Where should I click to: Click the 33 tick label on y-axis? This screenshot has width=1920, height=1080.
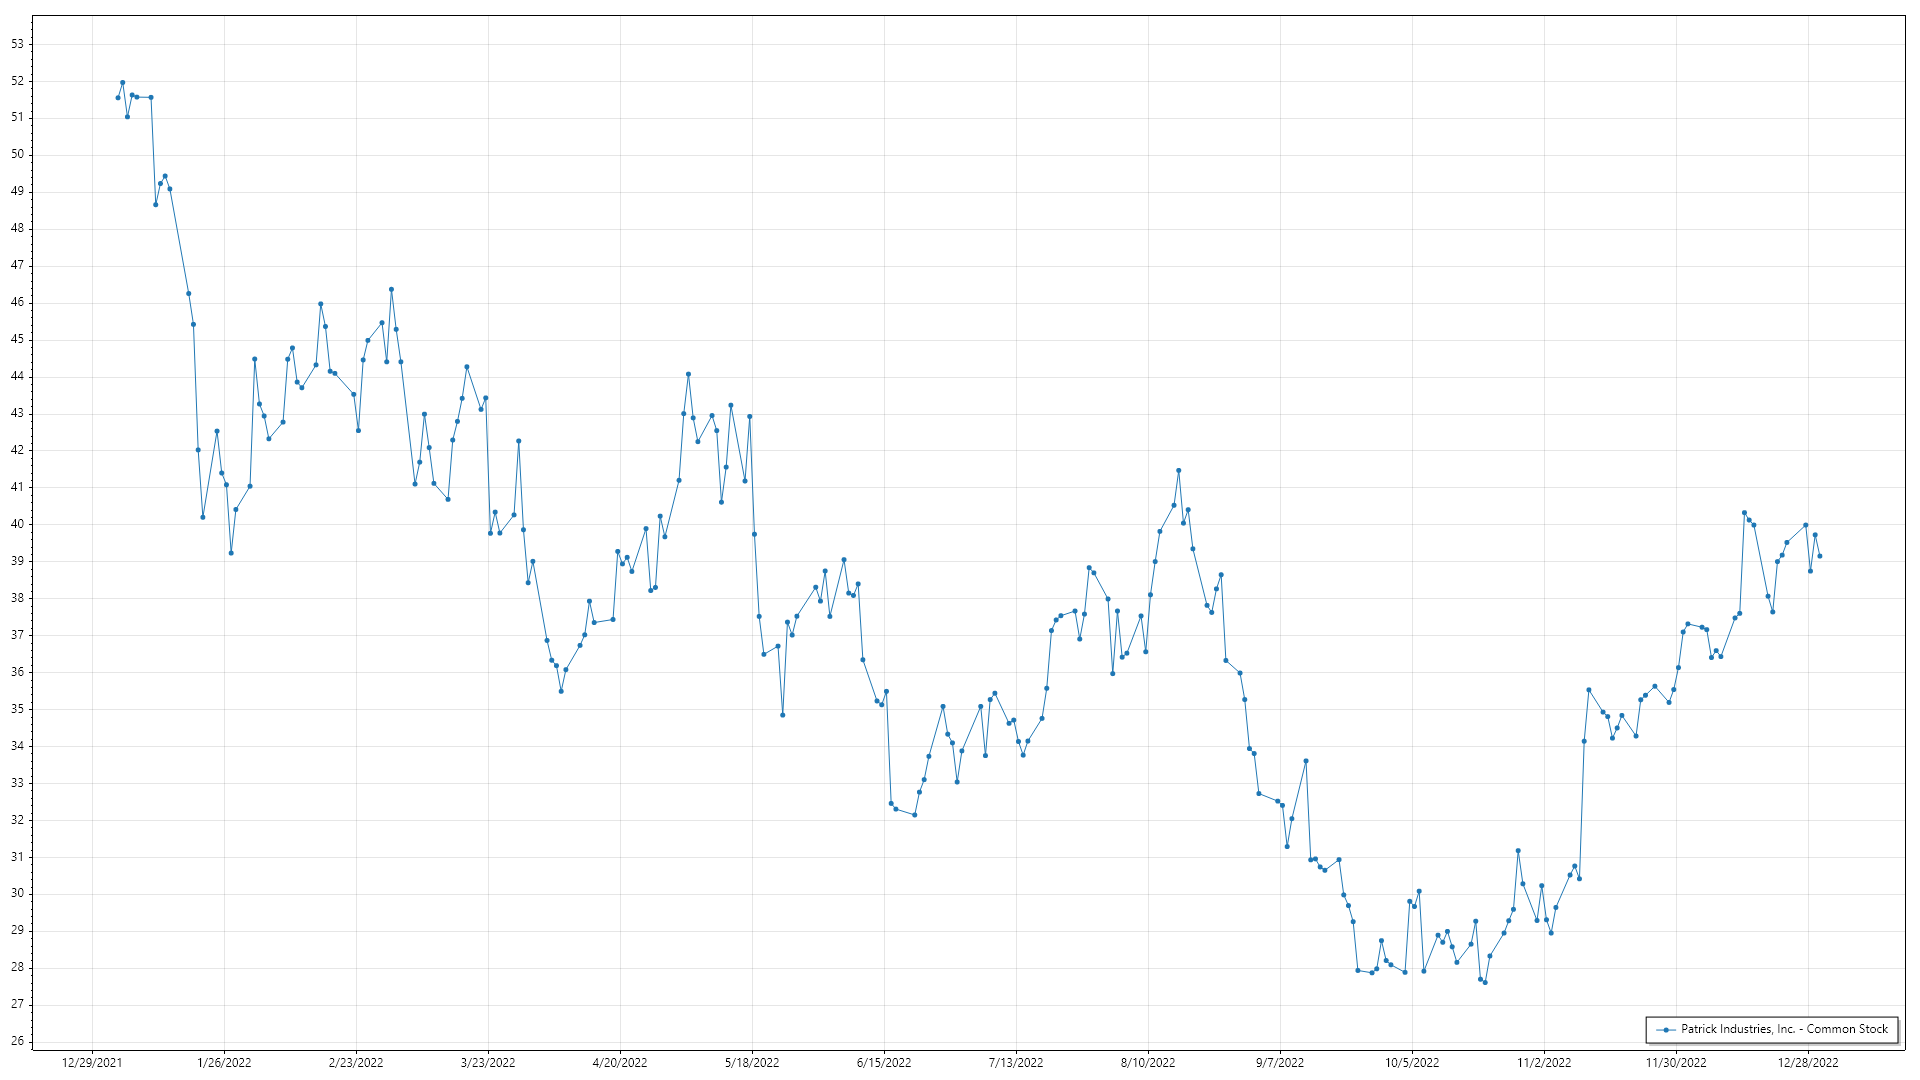pyautogui.click(x=18, y=783)
